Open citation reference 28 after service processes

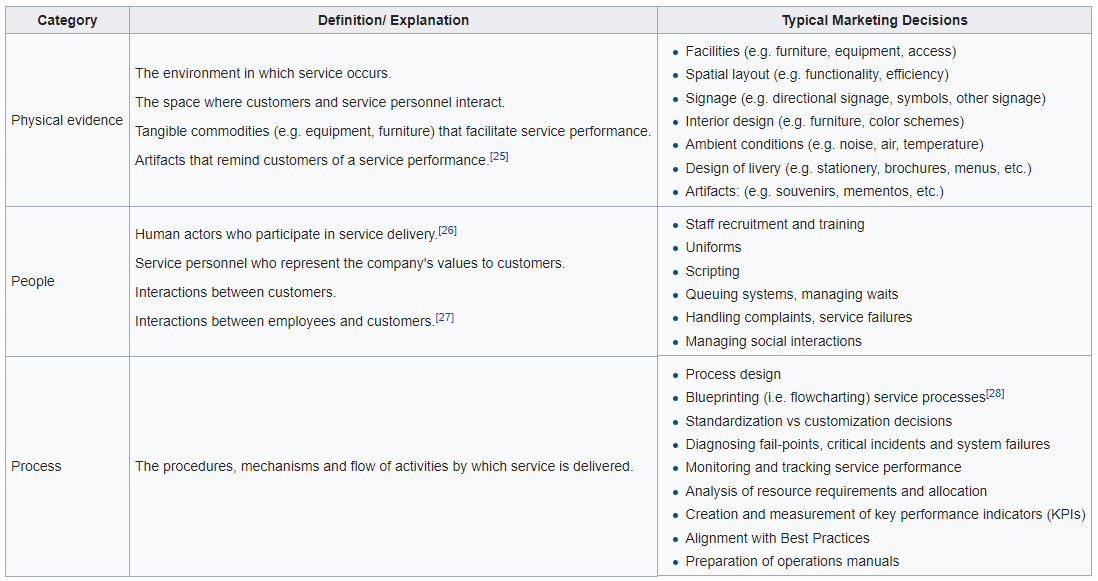point(995,393)
